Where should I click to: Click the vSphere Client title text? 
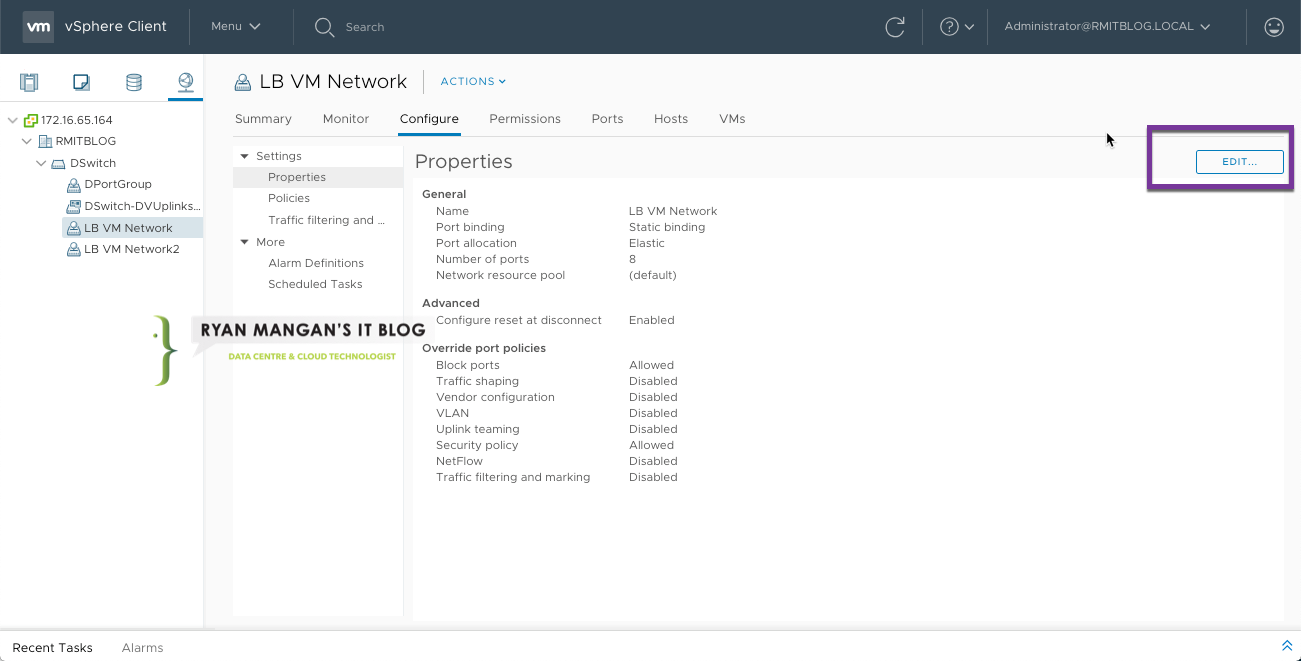click(116, 27)
